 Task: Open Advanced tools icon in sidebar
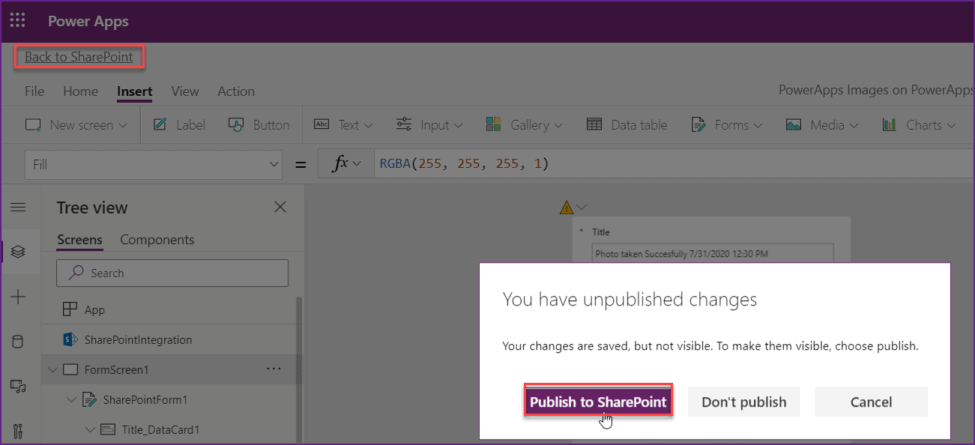point(18,431)
